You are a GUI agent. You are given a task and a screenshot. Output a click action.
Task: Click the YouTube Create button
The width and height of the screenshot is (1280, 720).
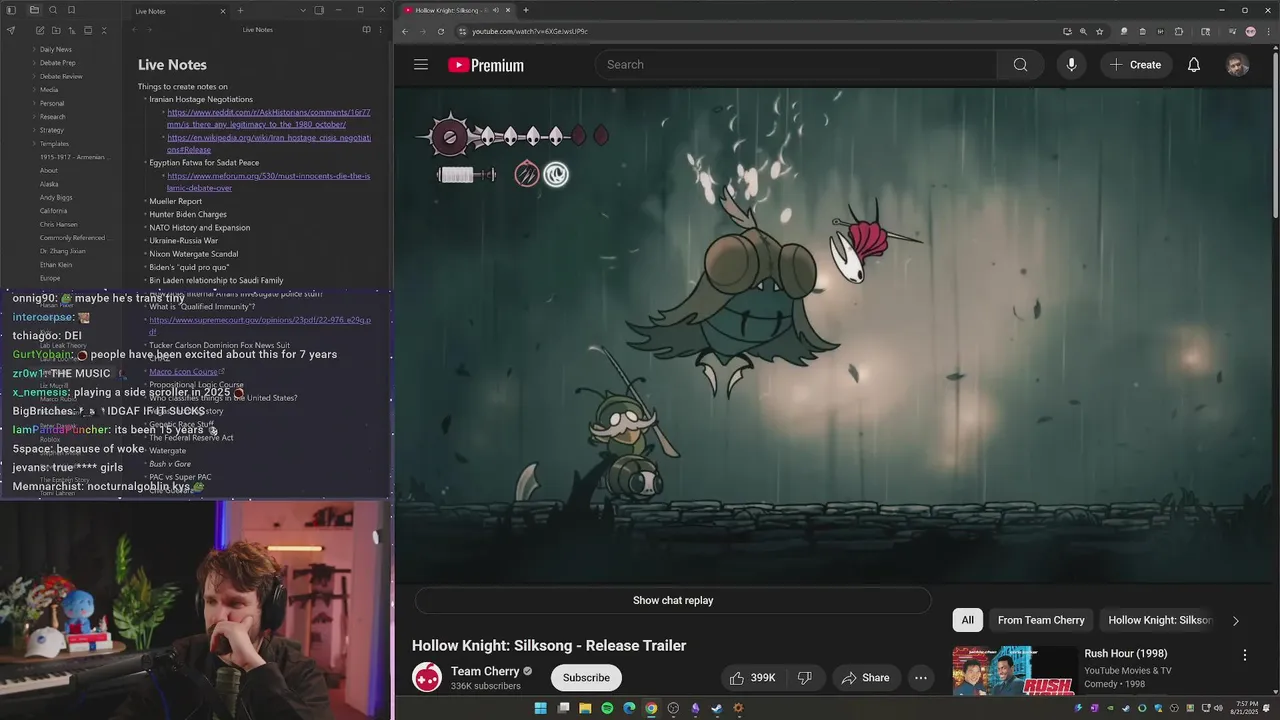(1137, 65)
